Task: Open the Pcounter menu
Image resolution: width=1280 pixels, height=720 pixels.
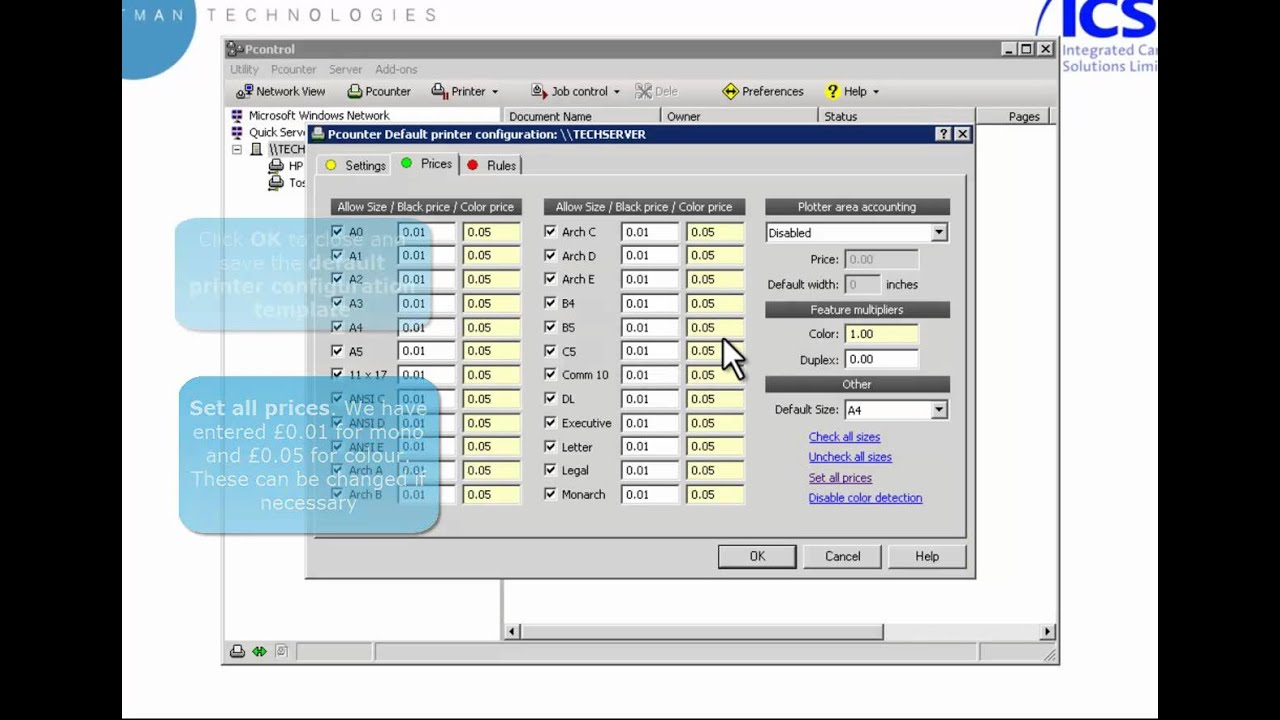Action: pyautogui.click(x=293, y=69)
